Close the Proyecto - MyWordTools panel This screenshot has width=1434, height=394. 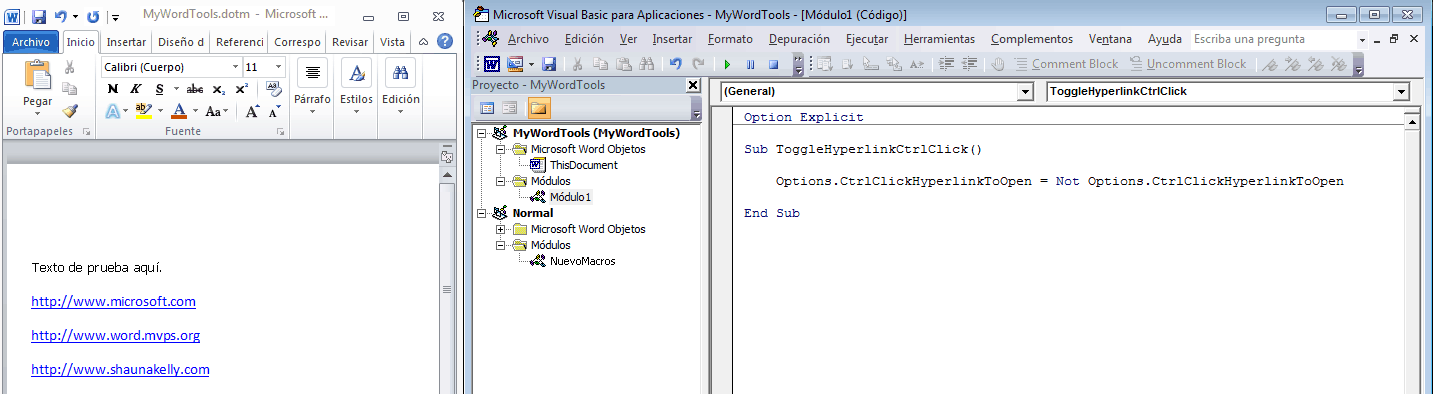point(693,86)
